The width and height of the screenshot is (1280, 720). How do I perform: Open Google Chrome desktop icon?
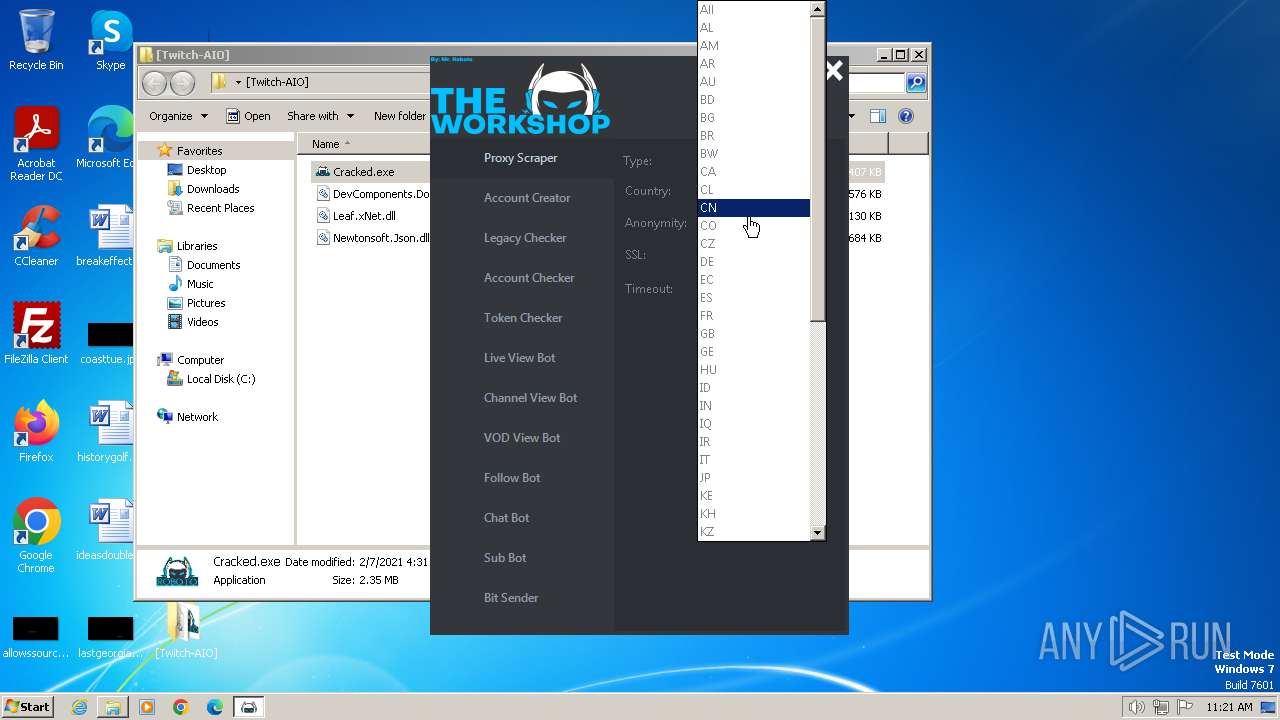[36, 536]
